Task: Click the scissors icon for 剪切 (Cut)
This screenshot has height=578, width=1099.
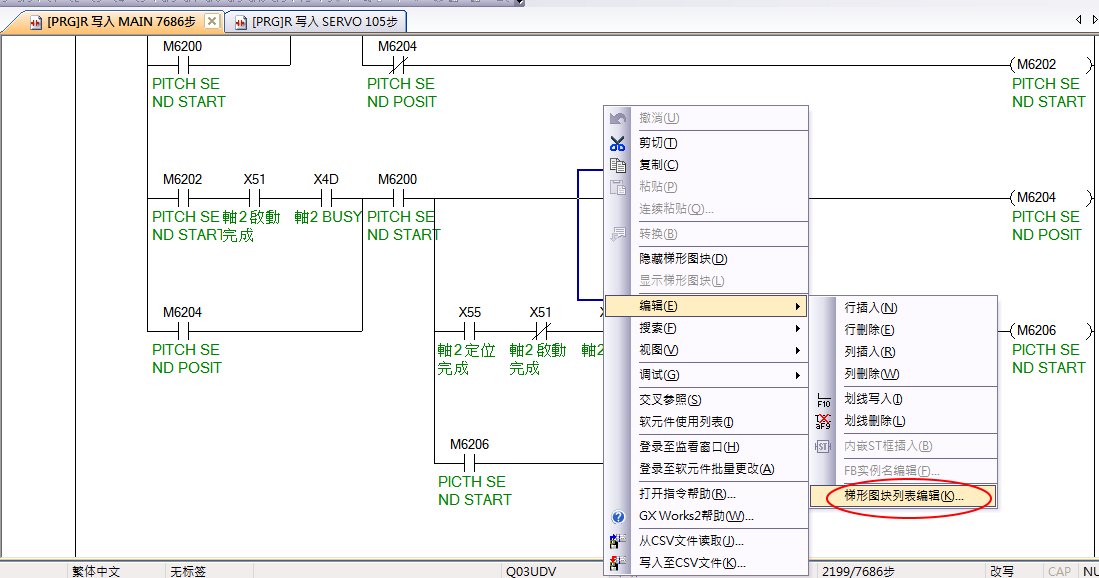Action: pos(618,143)
